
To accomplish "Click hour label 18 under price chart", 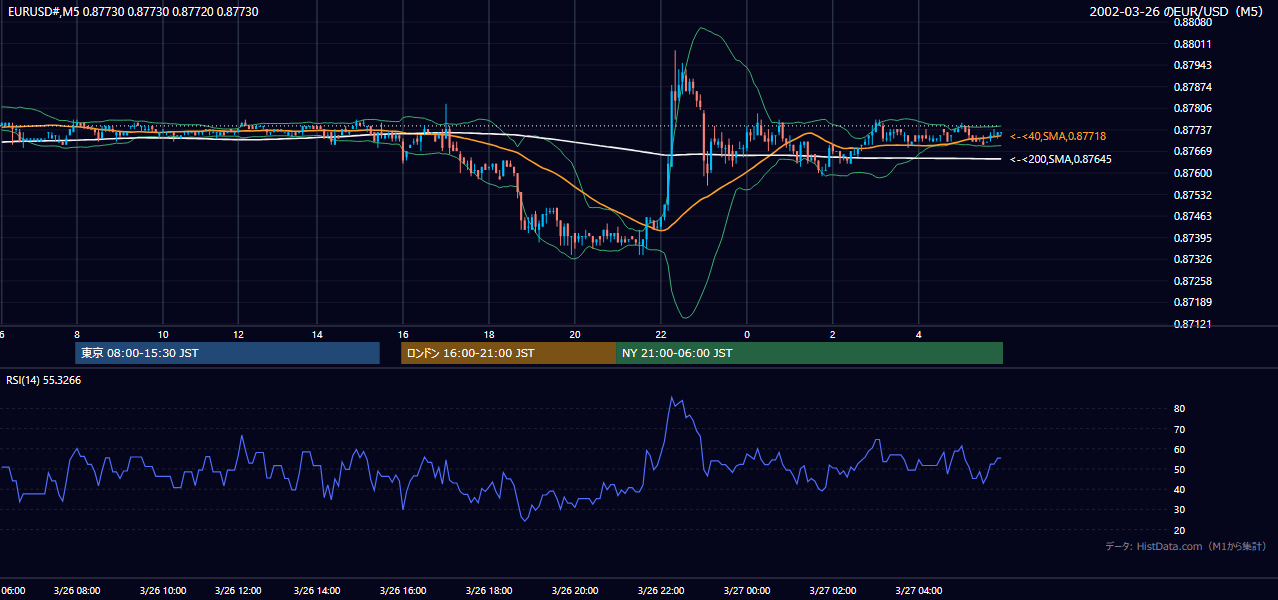I will point(488,334).
